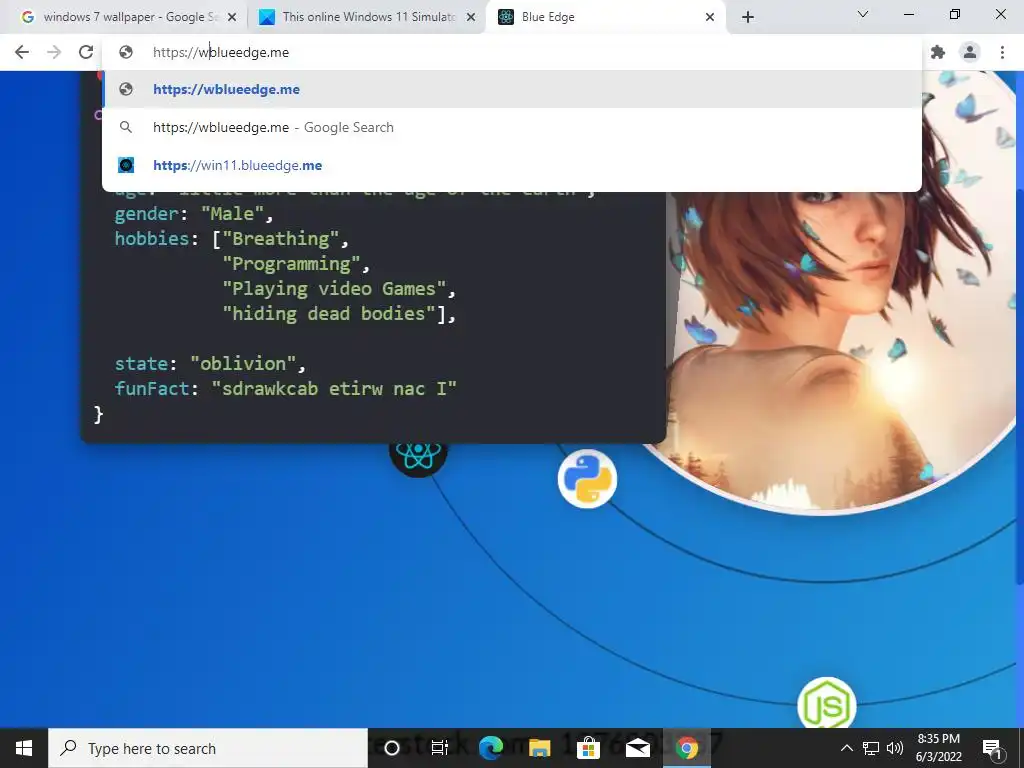Open the tab search chevron dropdown
The image size is (1024, 768).
[x=863, y=14]
